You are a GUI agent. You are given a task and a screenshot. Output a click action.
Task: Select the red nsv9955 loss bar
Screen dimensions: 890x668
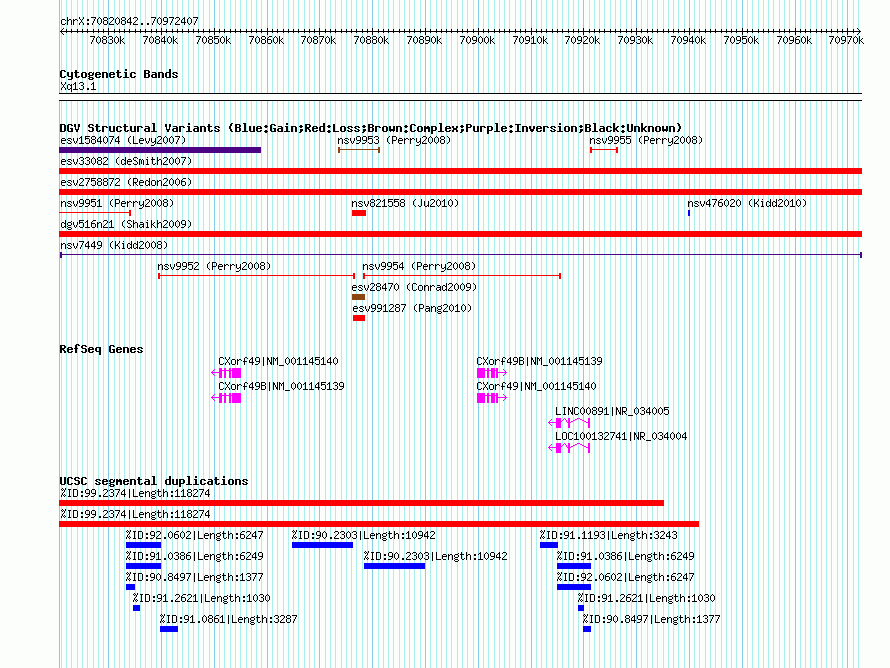point(604,150)
